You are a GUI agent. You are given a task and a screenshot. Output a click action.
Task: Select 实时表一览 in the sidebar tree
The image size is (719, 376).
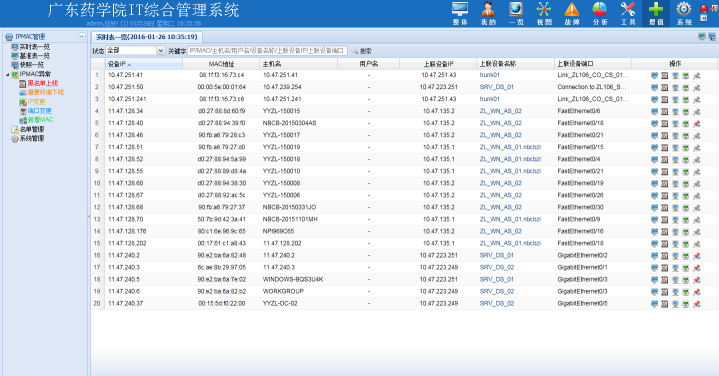(35, 47)
